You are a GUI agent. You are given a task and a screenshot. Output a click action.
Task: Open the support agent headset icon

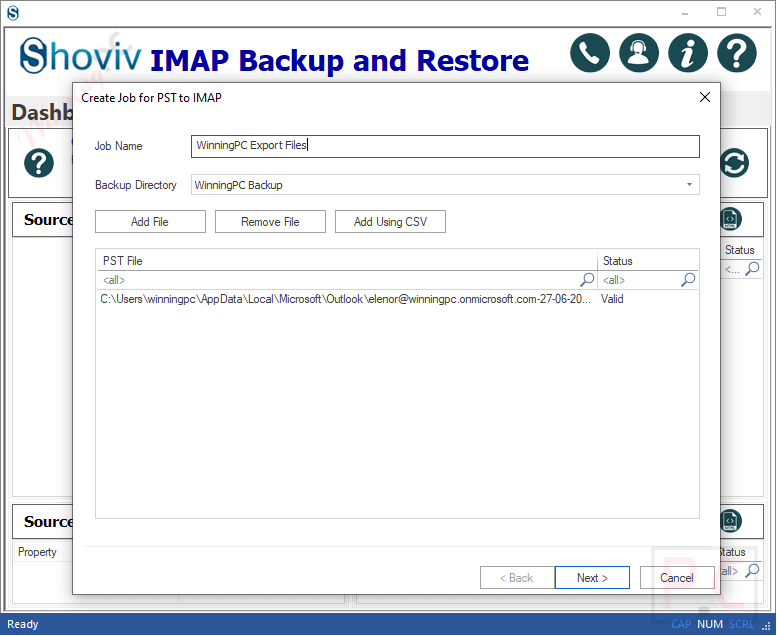click(x=639, y=53)
